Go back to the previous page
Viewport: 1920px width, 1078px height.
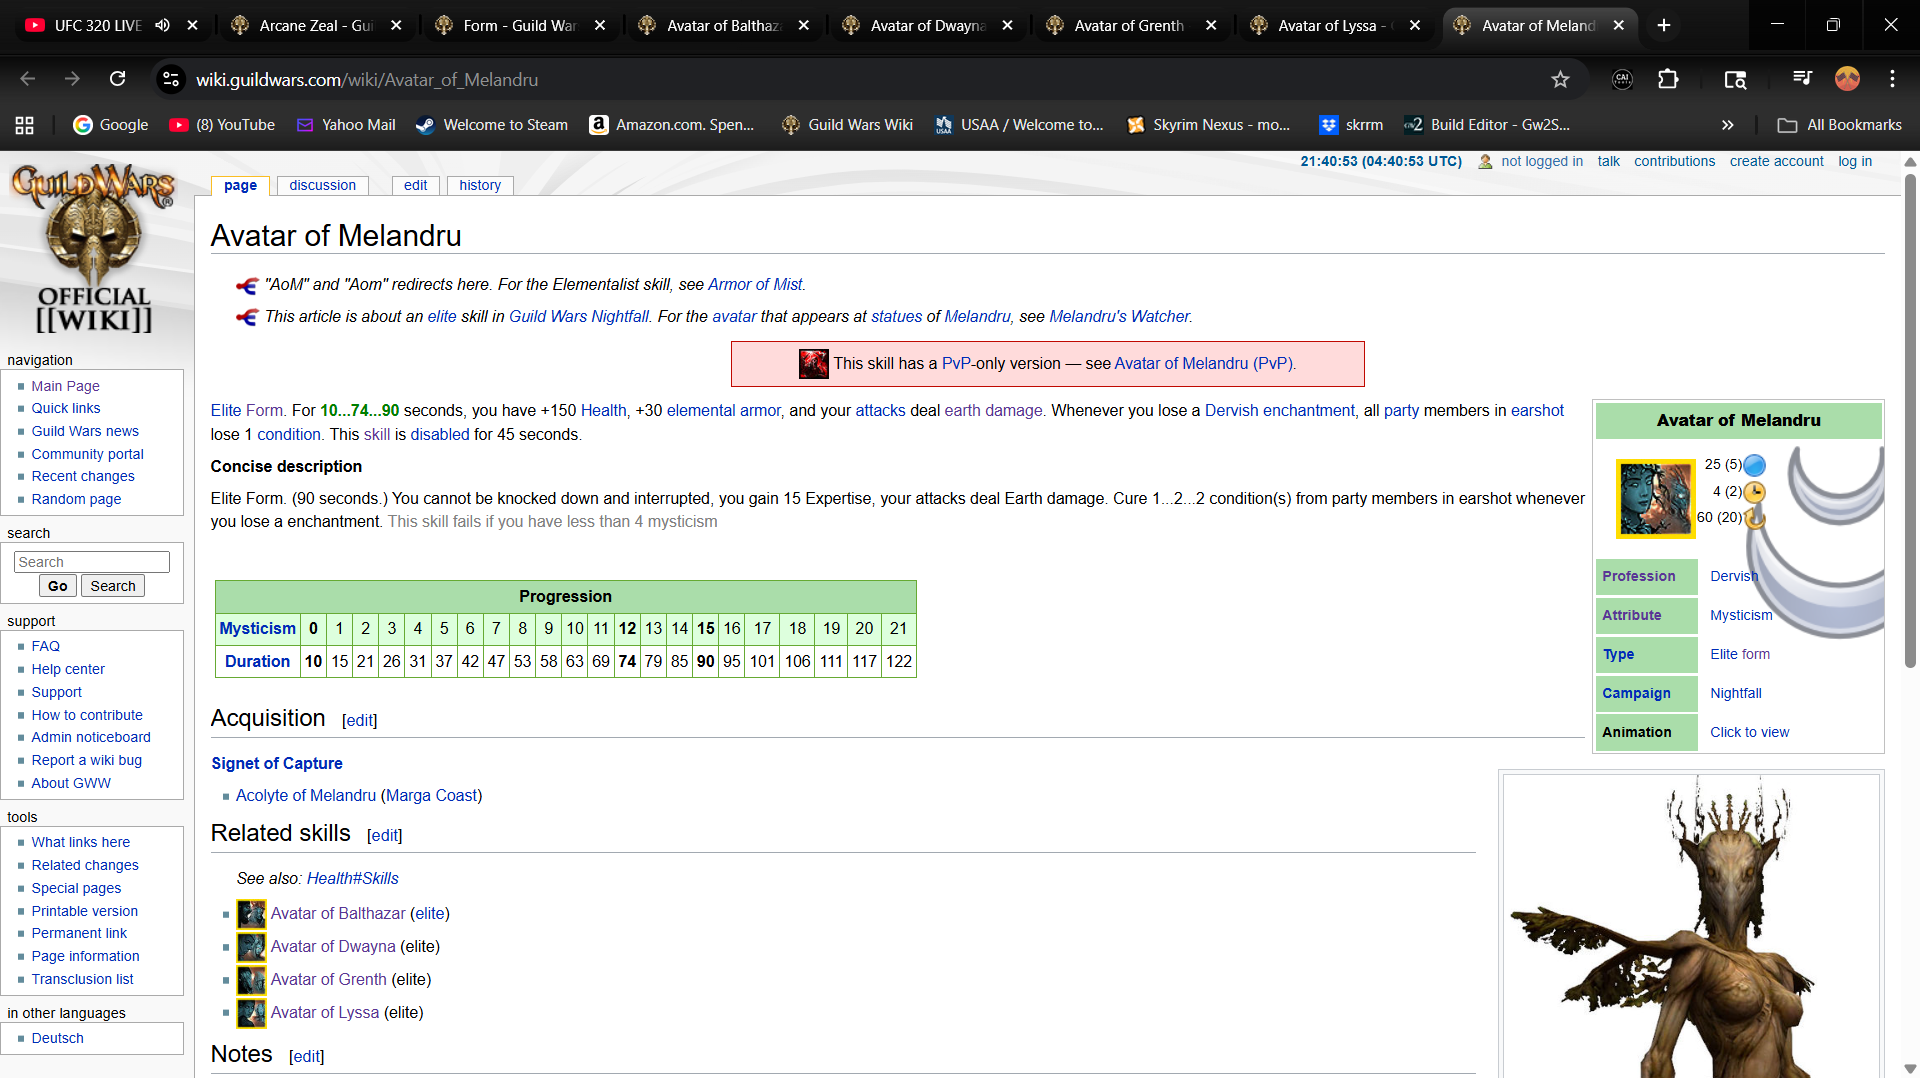coord(28,79)
